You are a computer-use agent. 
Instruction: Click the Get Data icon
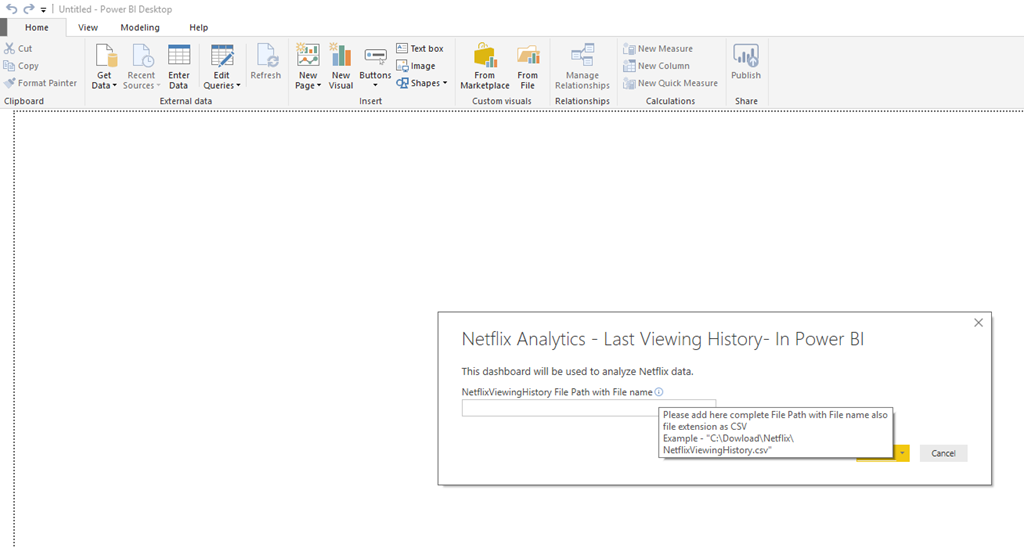coord(104,56)
